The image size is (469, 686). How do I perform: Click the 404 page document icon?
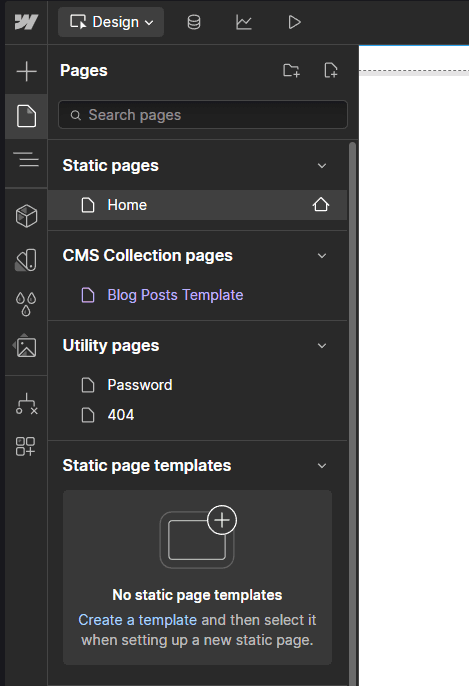(x=88, y=415)
